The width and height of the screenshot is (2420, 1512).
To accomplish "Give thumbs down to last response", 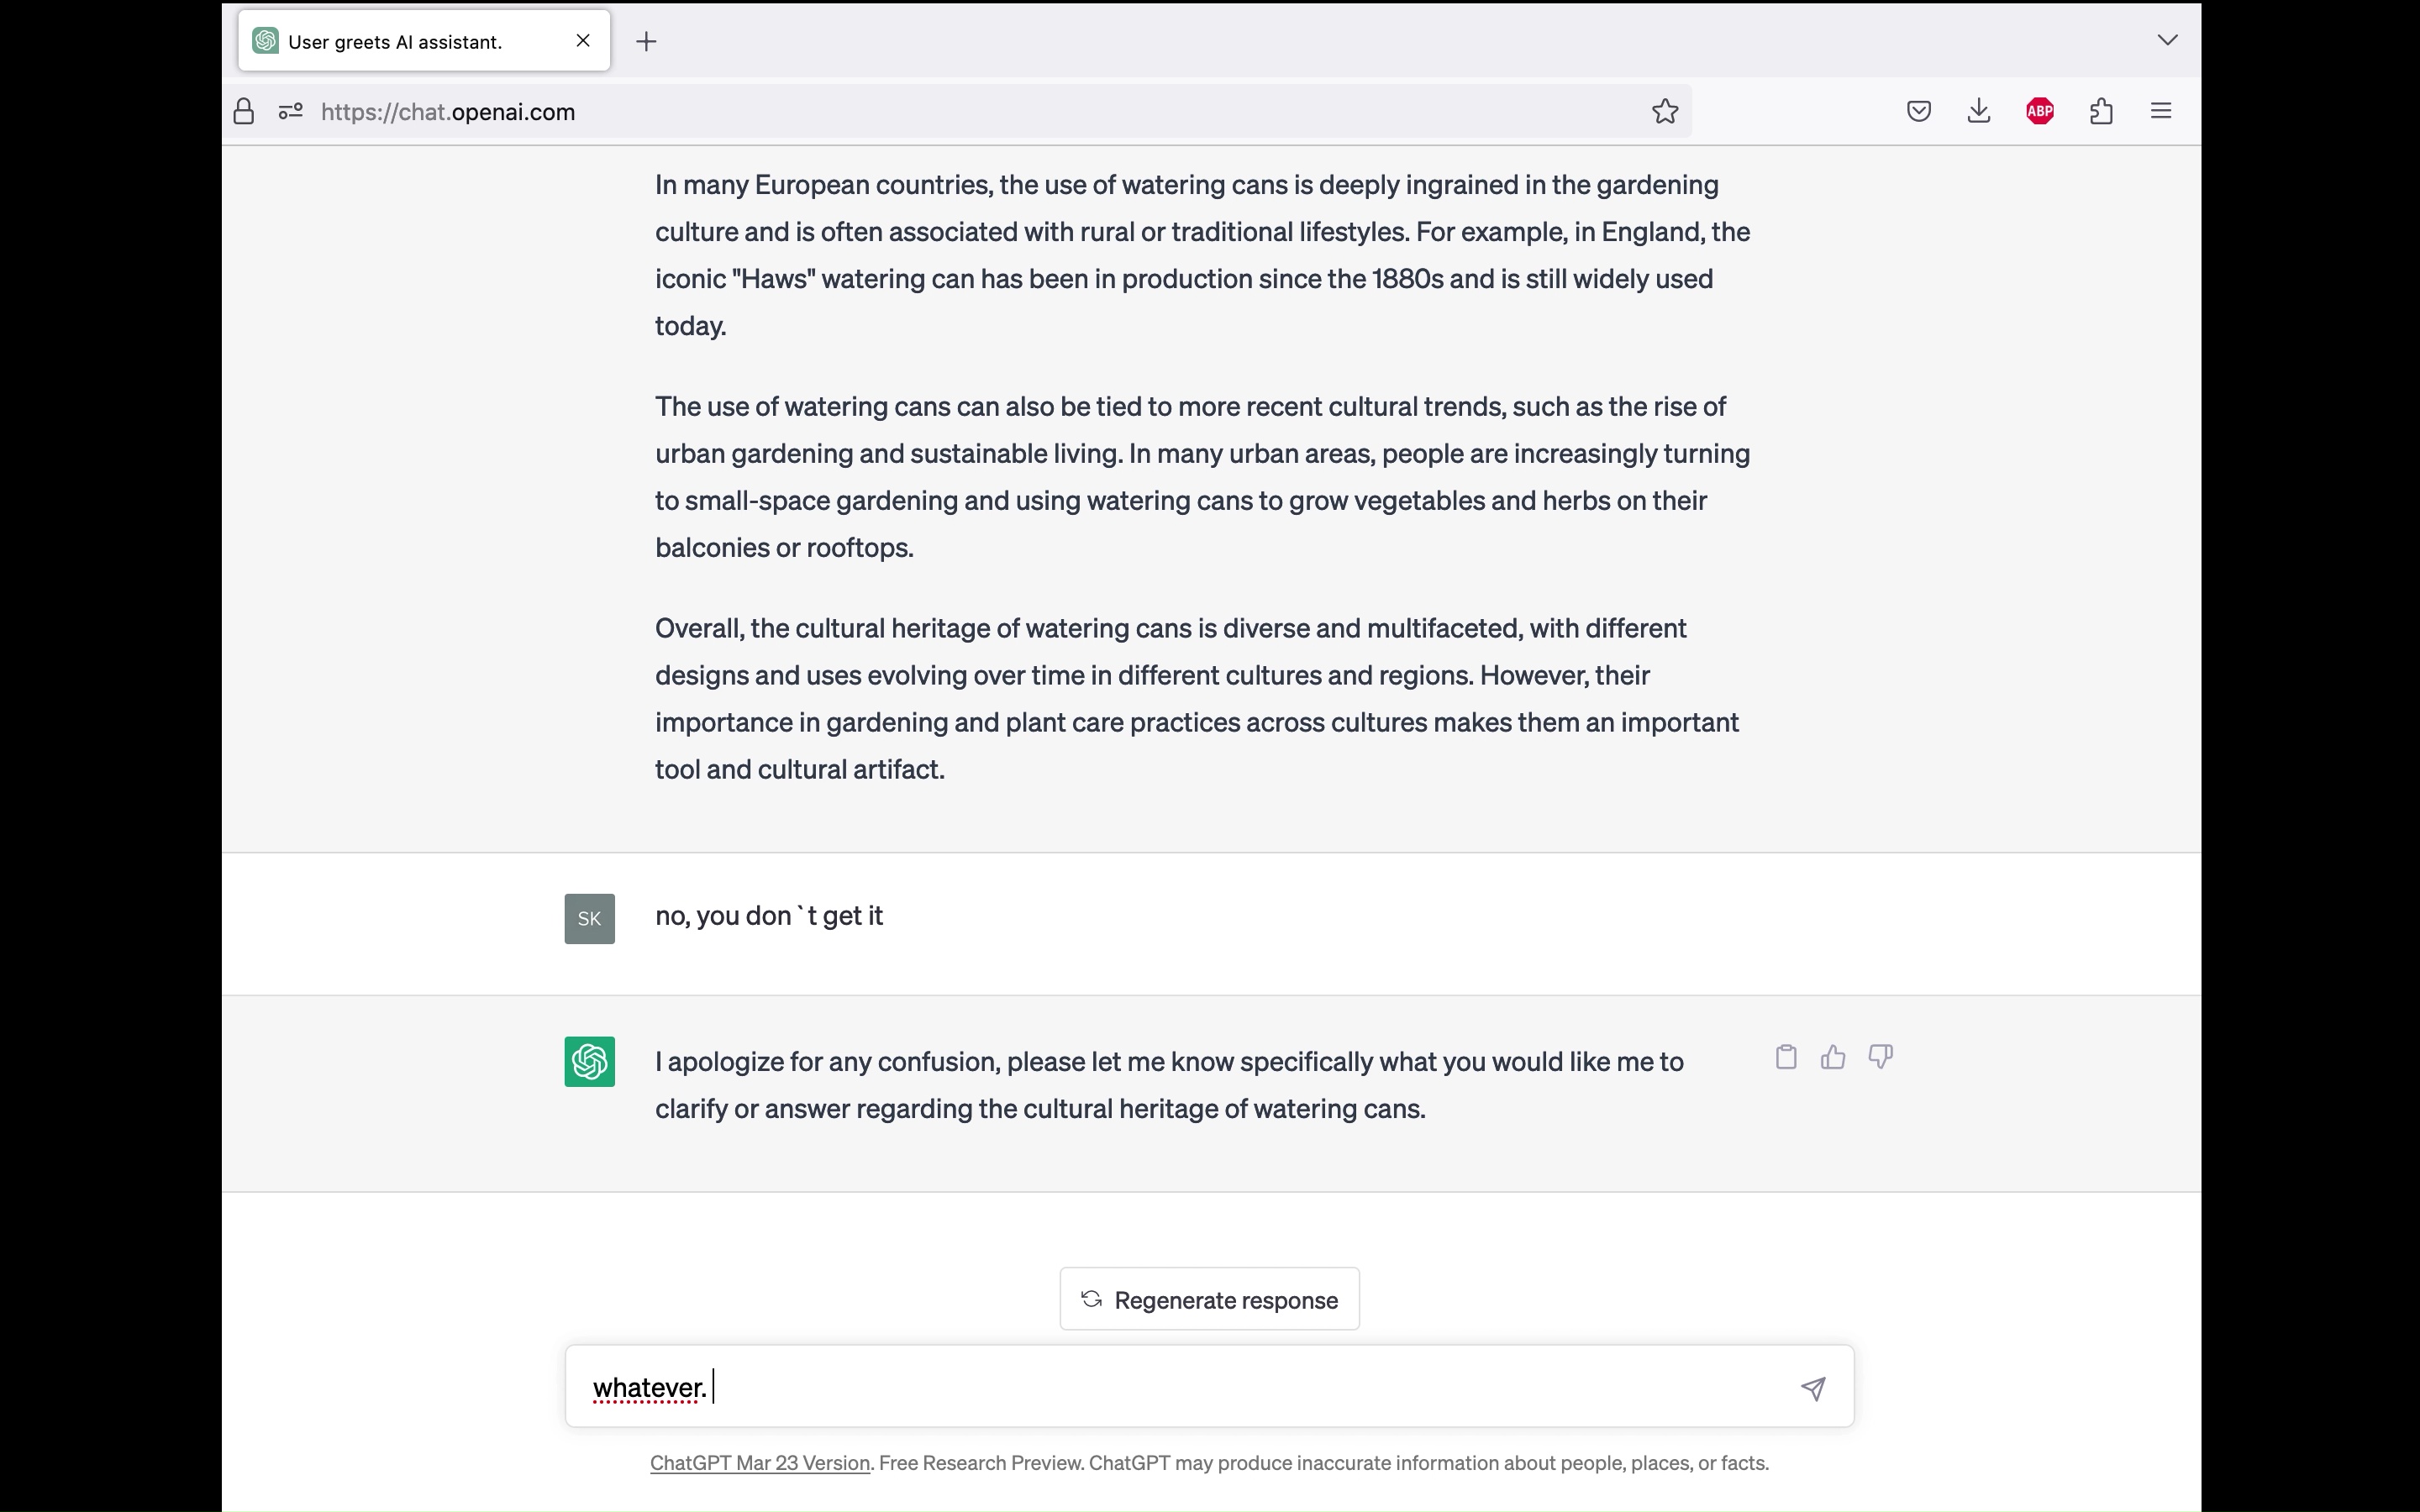I will coord(1880,1057).
